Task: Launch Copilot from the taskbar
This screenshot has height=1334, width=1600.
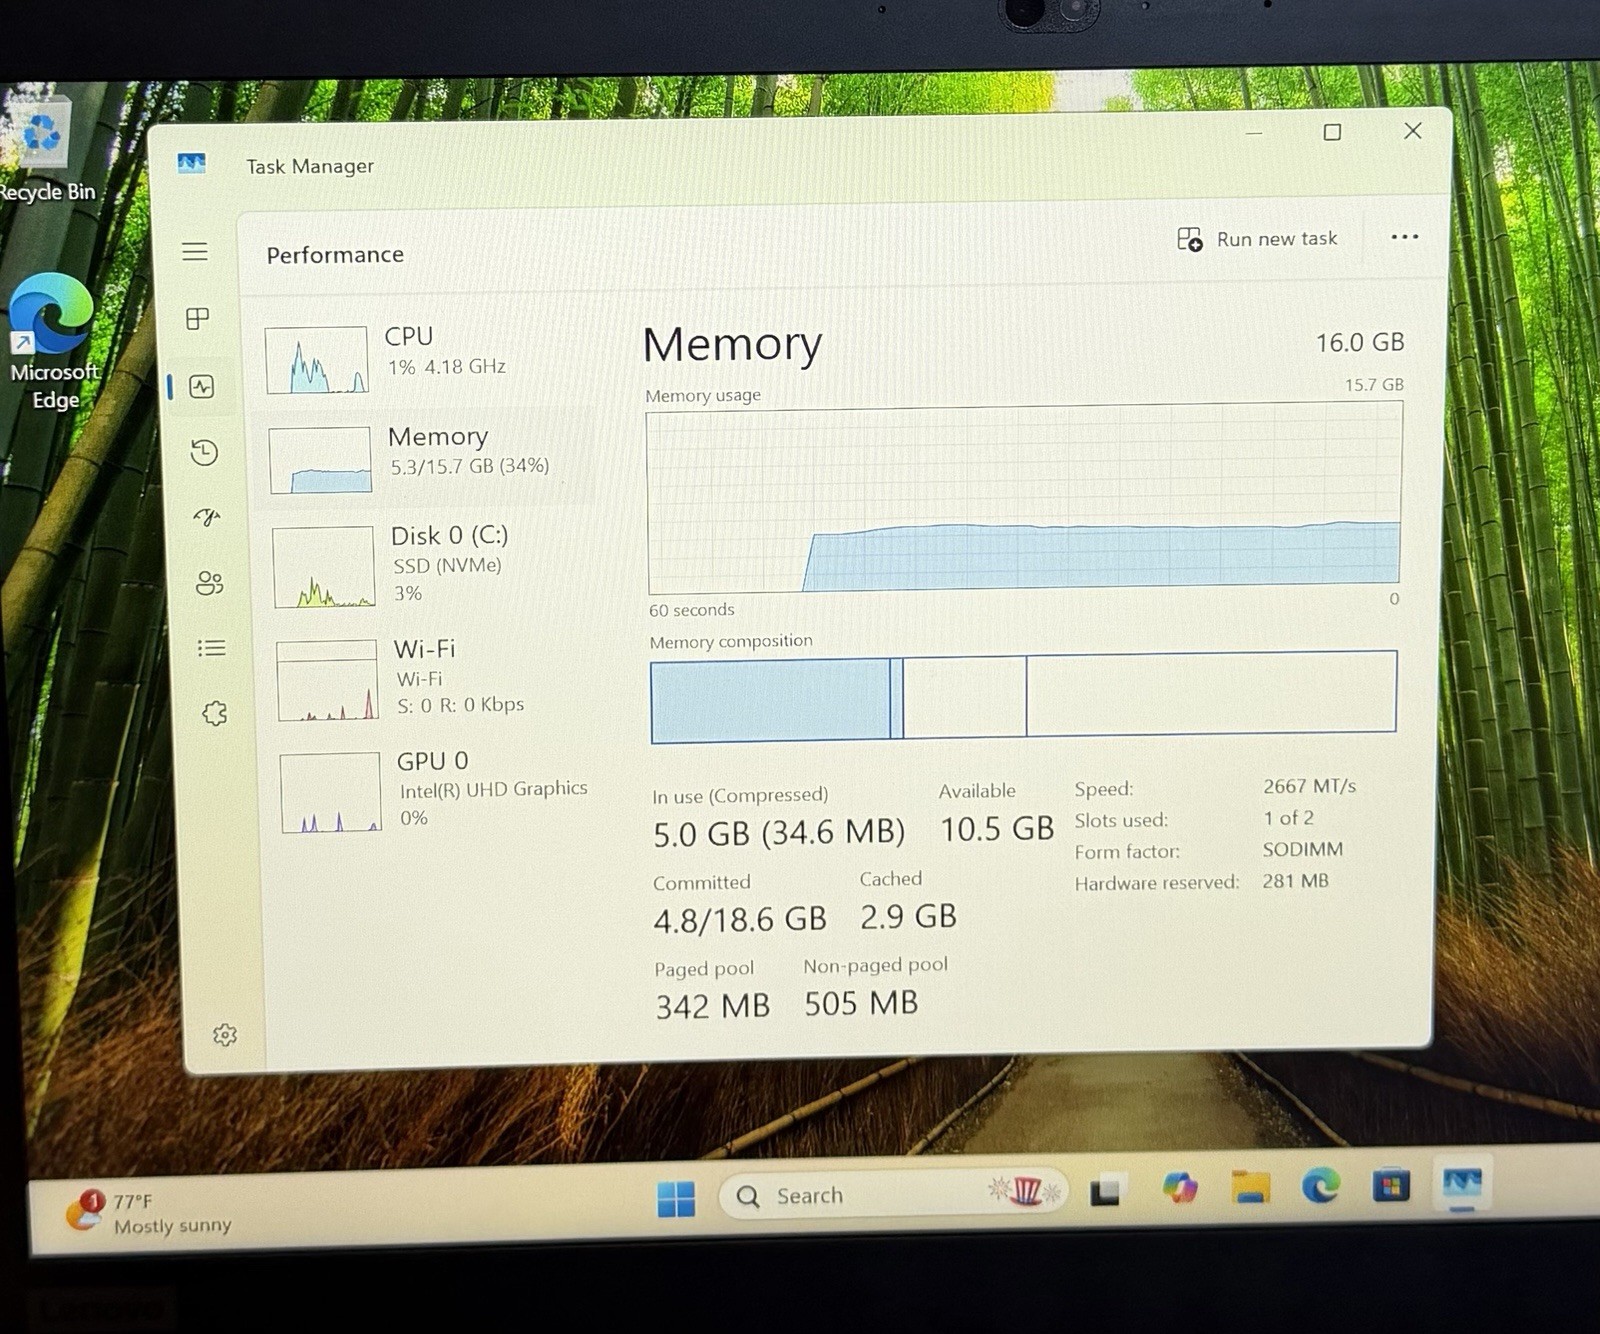Action: (x=1180, y=1188)
